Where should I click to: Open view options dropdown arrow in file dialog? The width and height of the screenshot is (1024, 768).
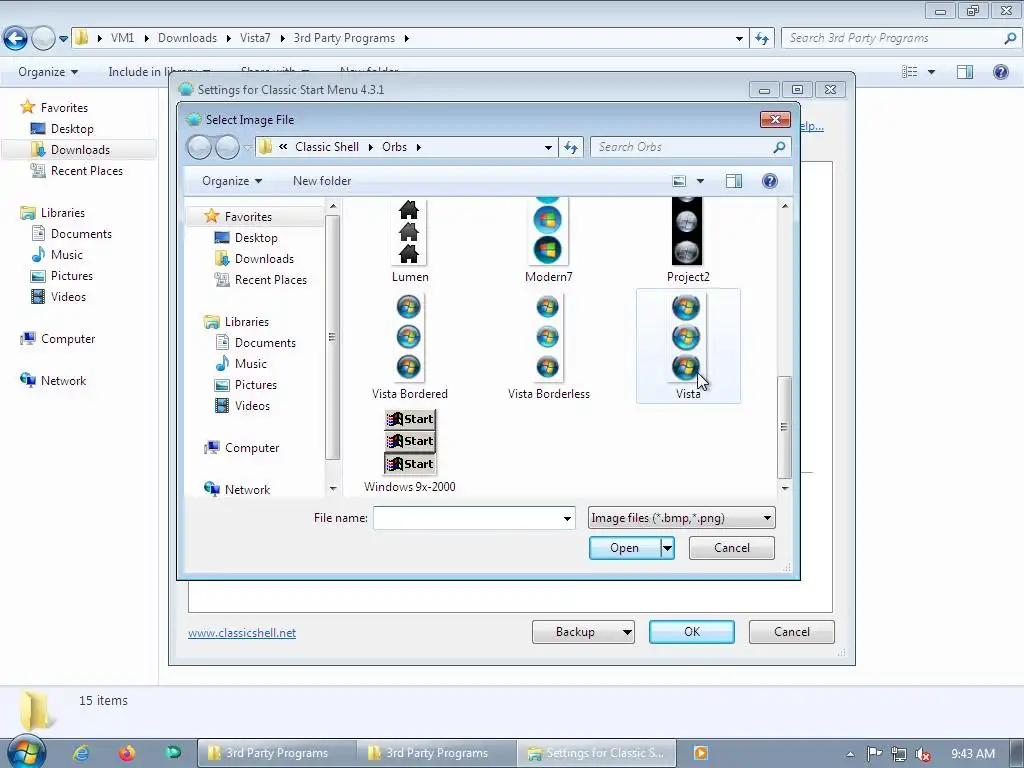(x=700, y=181)
